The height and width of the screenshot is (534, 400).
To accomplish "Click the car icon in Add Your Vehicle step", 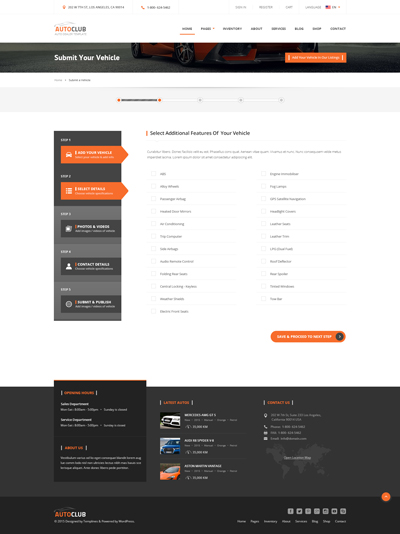I will tap(69, 155).
